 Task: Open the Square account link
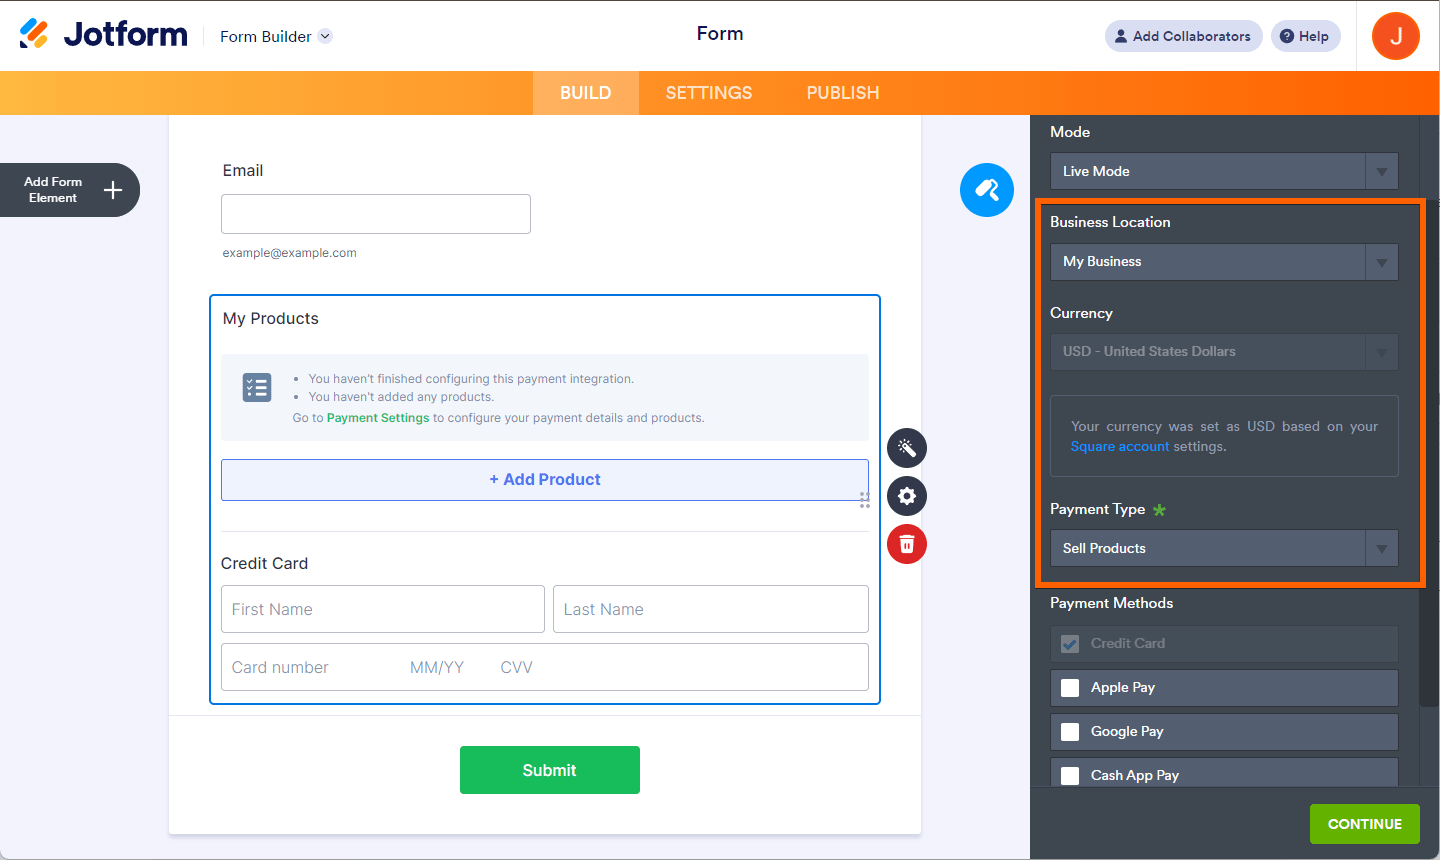pyautogui.click(x=1120, y=446)
